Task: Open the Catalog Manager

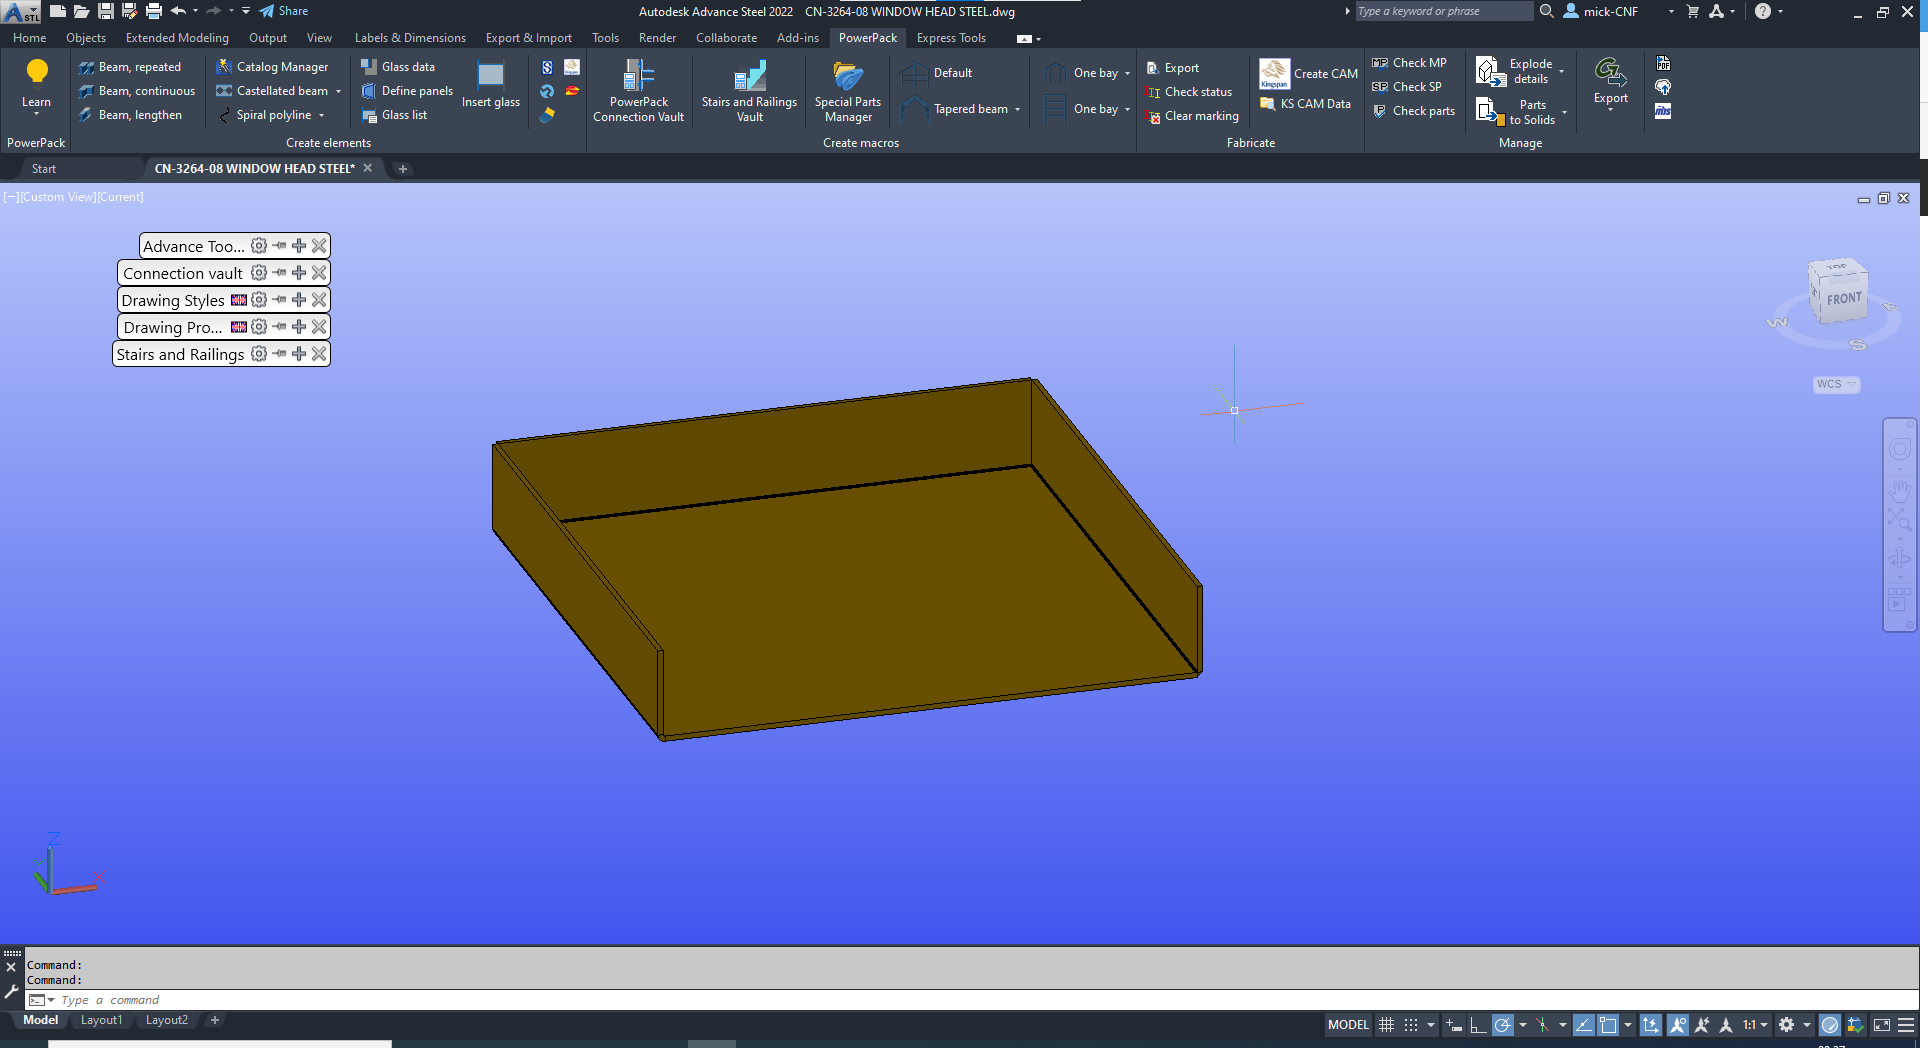Action: click(283, 66)
